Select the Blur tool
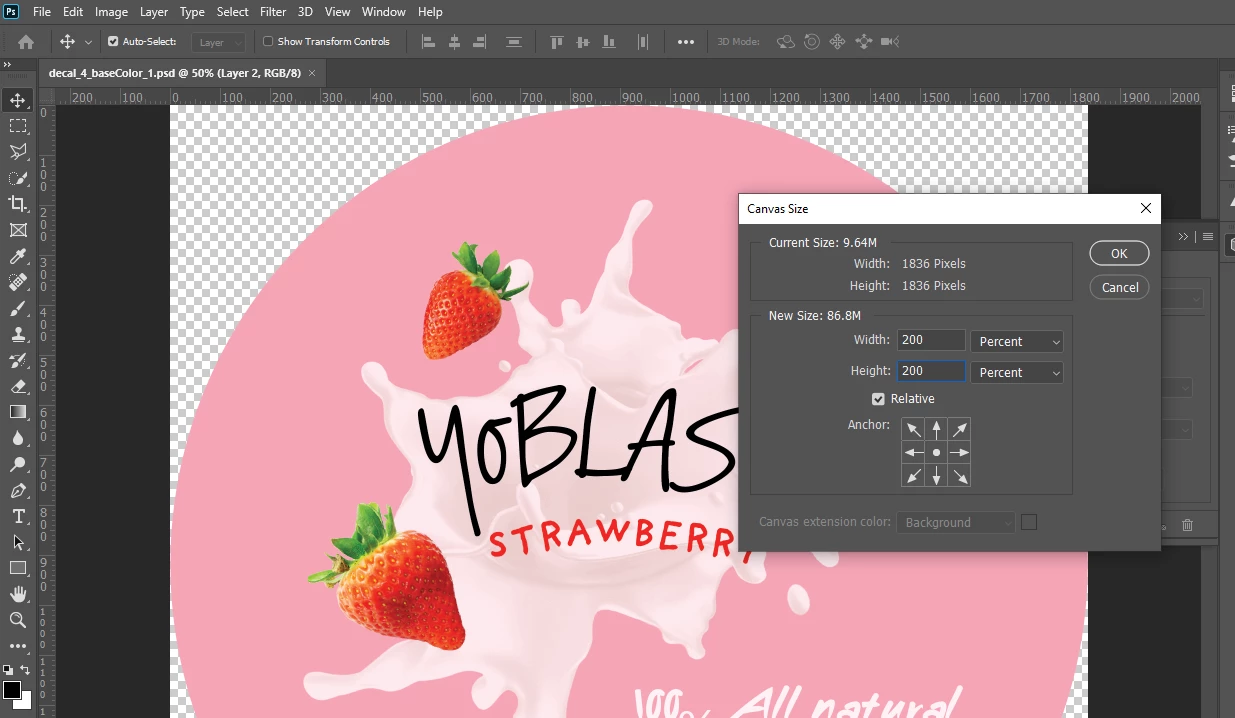Viewport: 1235px width, 718px height. point(18,438)
